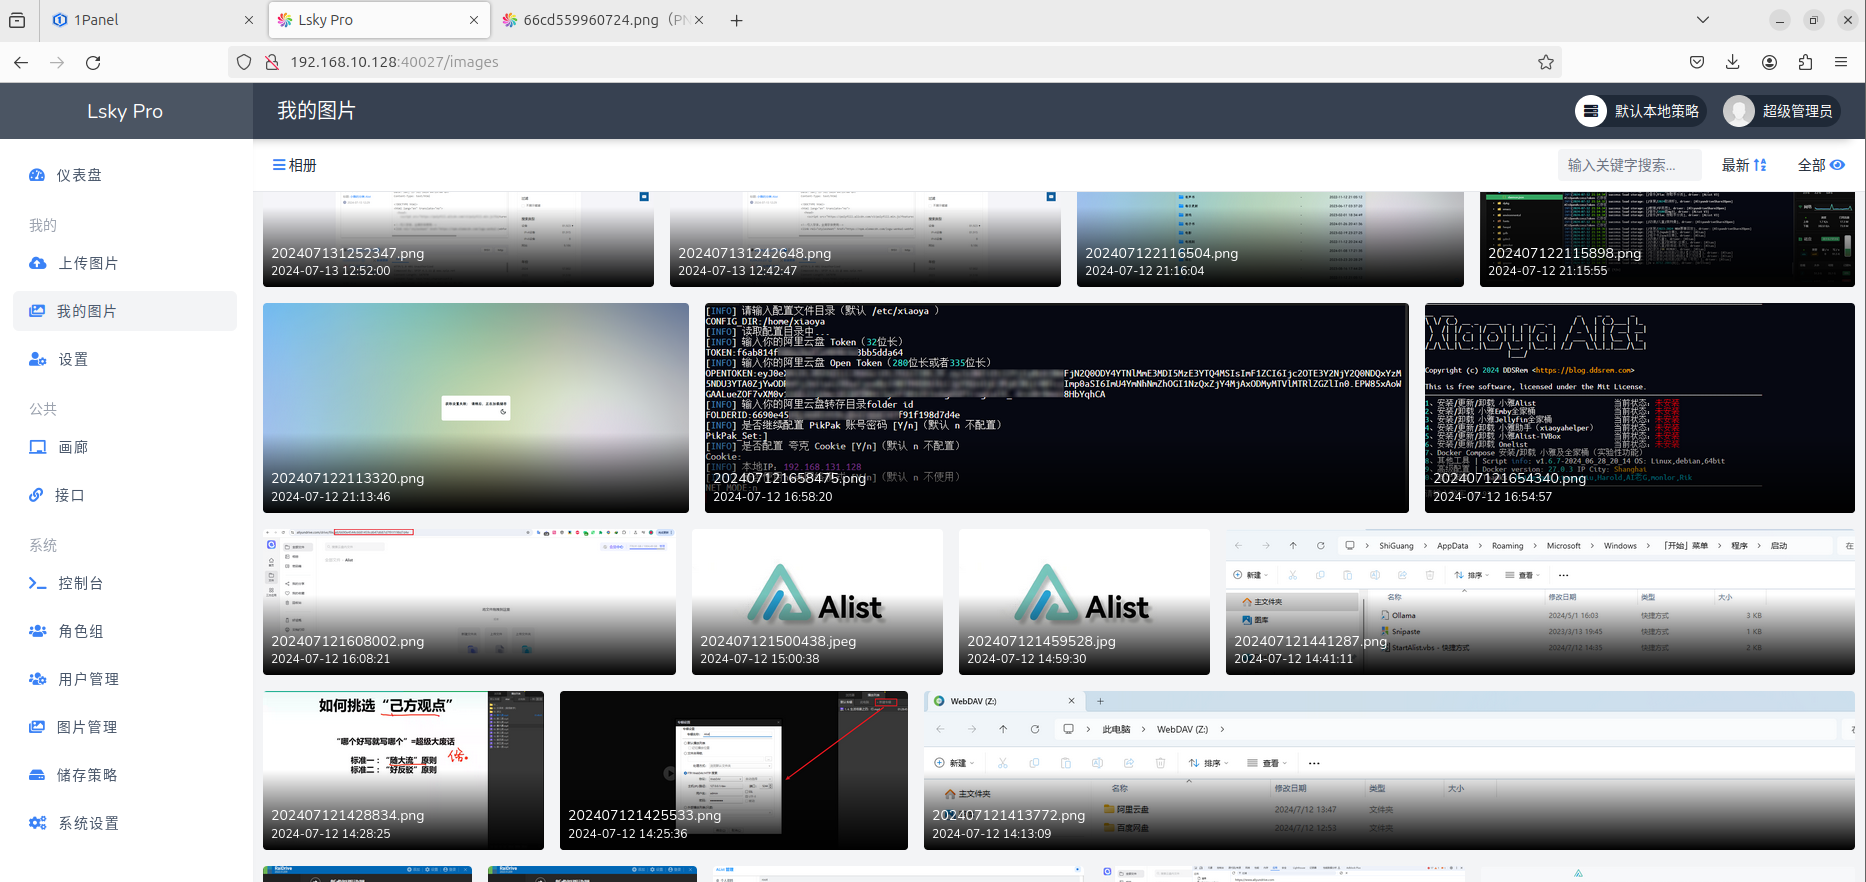Viewport: 1866px width, 882px height.
Task: Click the browser address bar URL
Action: tap(394, 62)
